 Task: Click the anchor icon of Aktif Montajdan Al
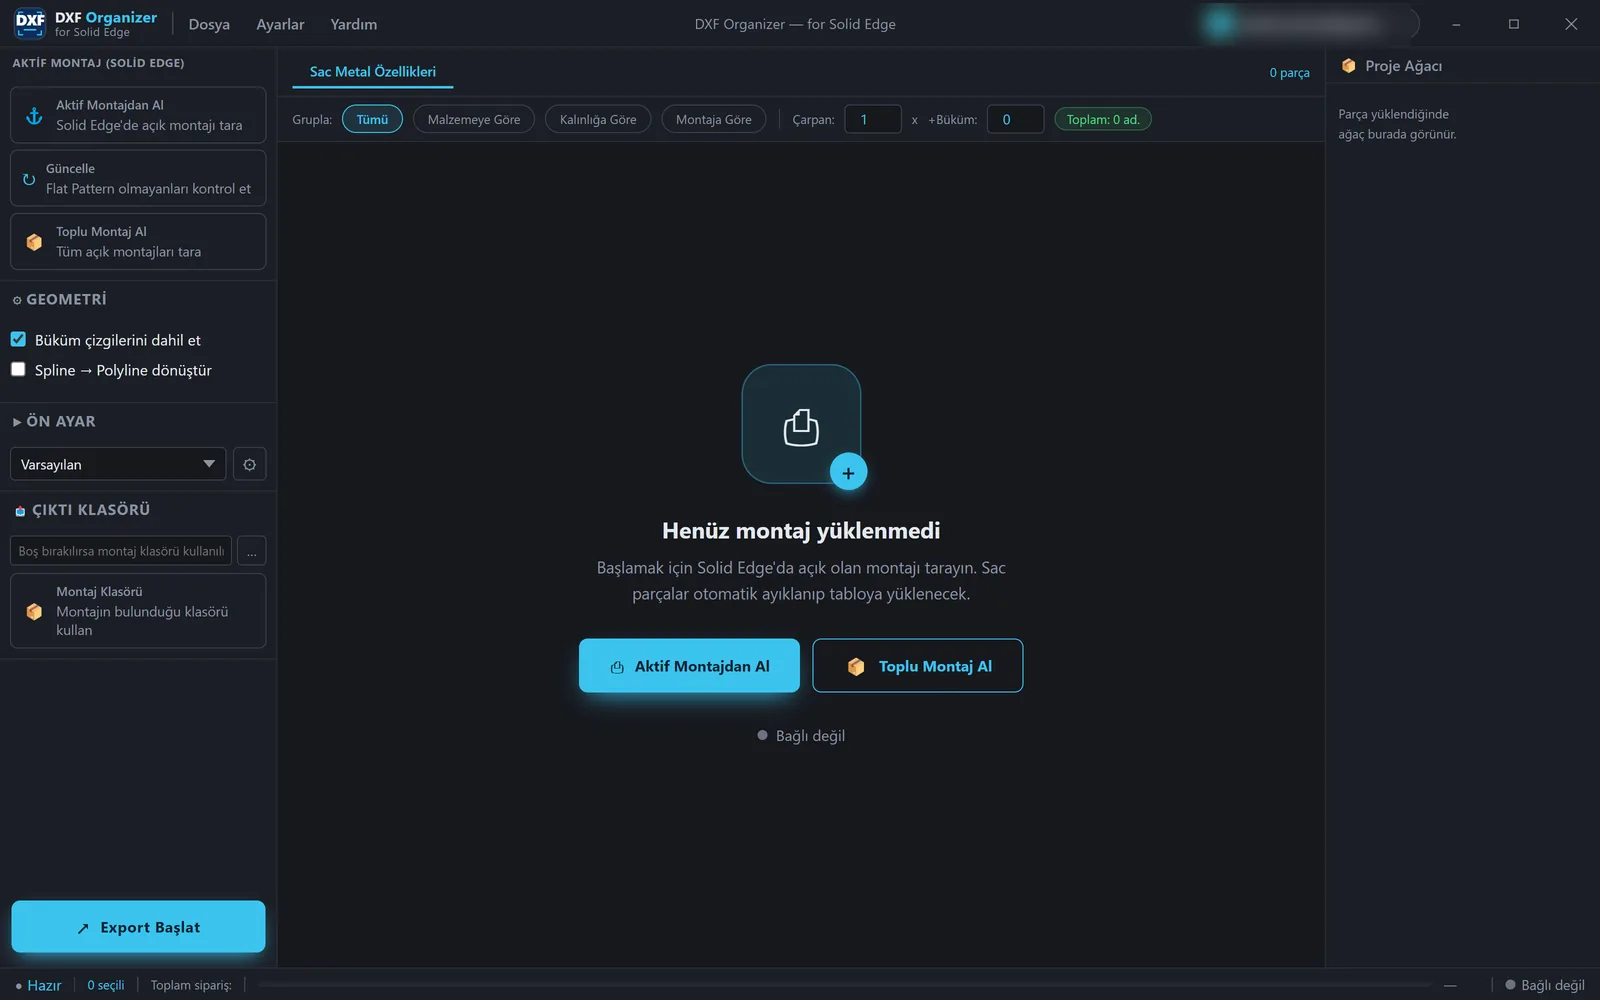coord(34,115)
